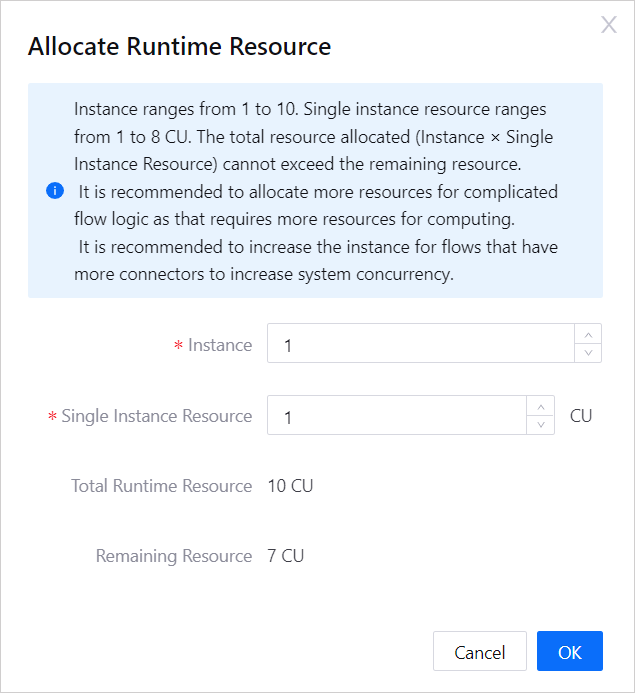This screenshot has height=693, width=635.
Task: Select the Remaining Resource label
Action: 173,556
